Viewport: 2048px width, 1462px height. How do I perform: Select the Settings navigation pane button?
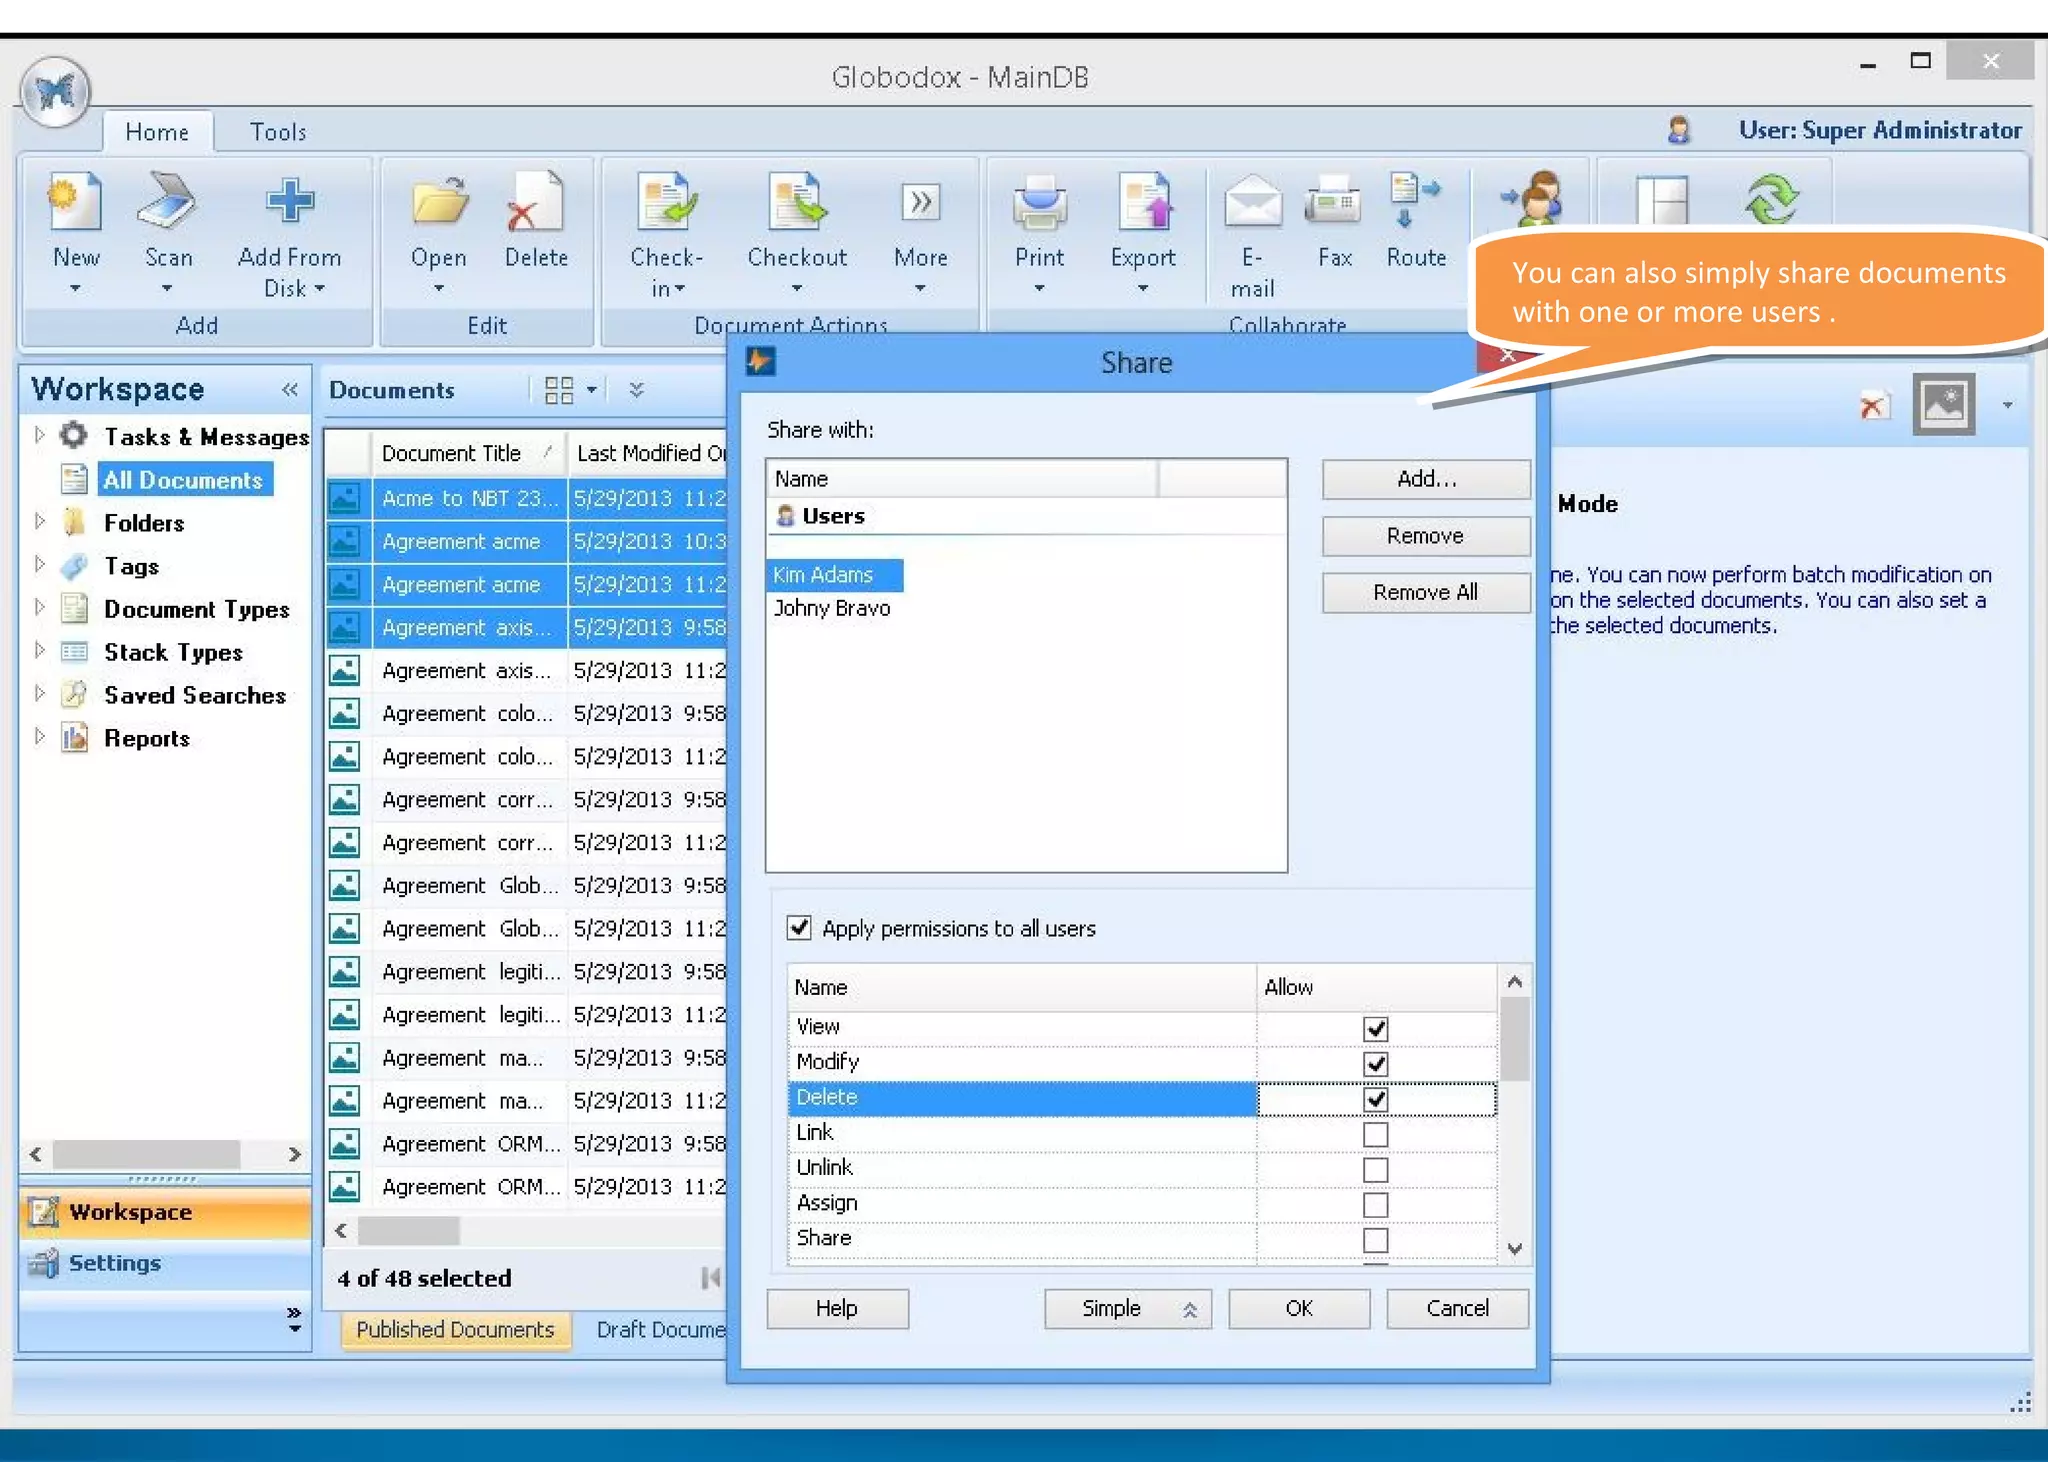tap(165, 1263)
